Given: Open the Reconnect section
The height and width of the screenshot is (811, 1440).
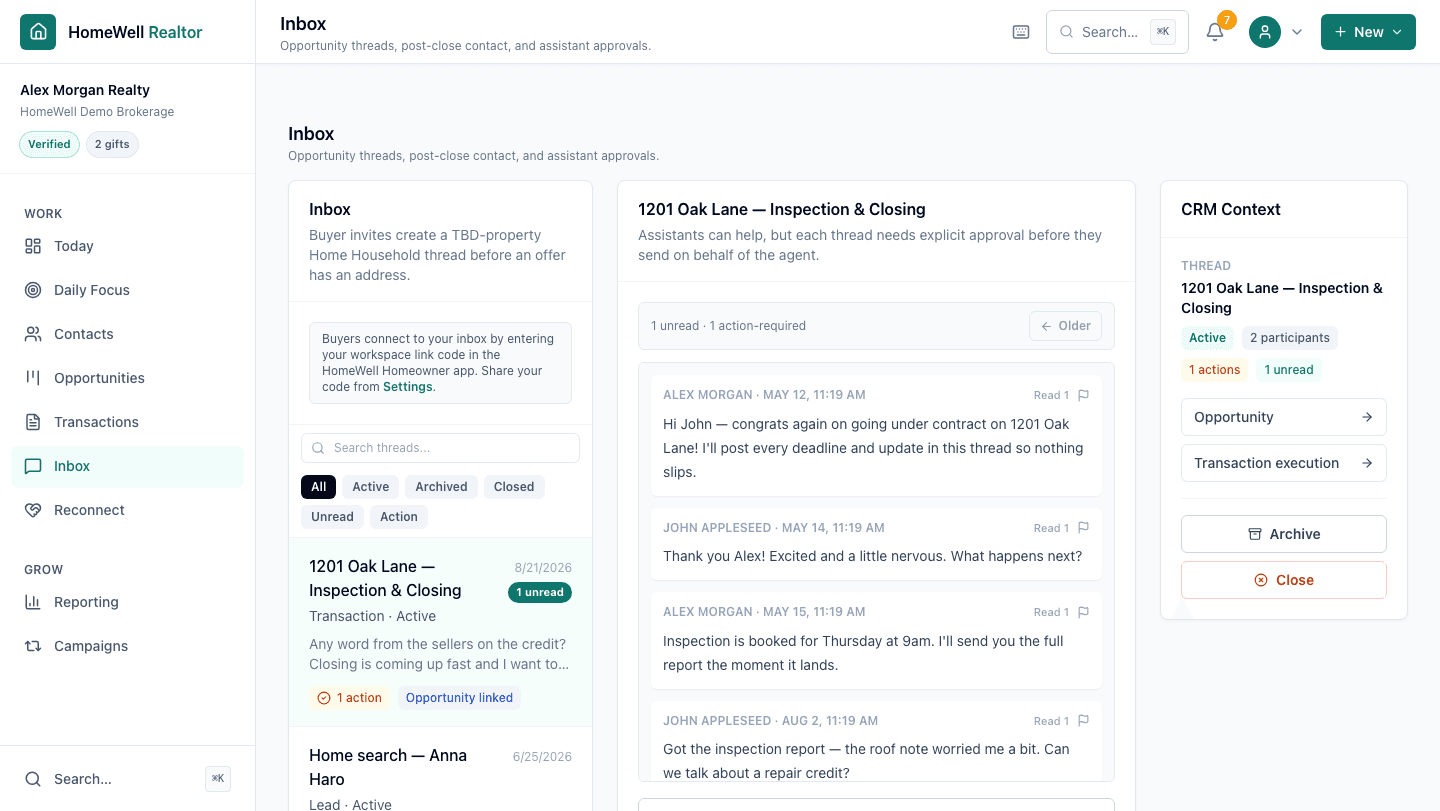Looking at the screenshot, I should pos(127,510).
